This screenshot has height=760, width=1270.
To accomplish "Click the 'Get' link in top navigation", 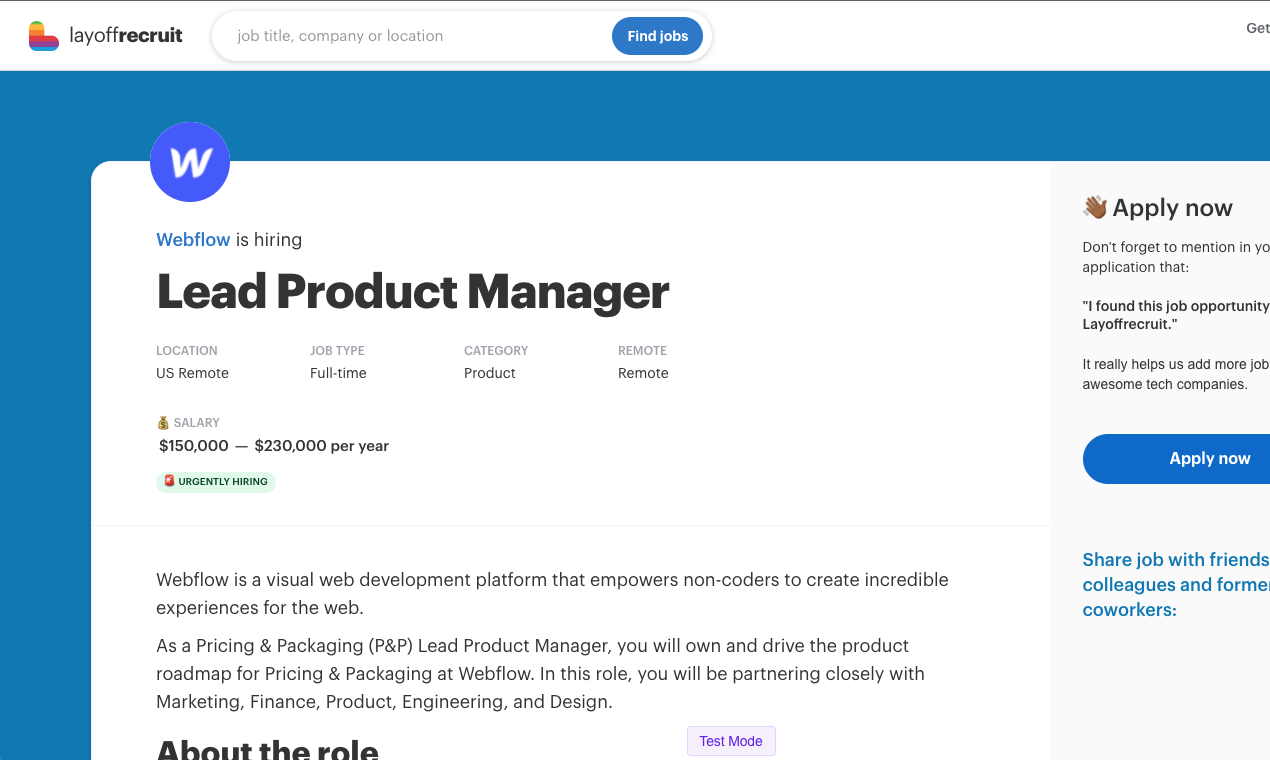I will coord(1257,28).
